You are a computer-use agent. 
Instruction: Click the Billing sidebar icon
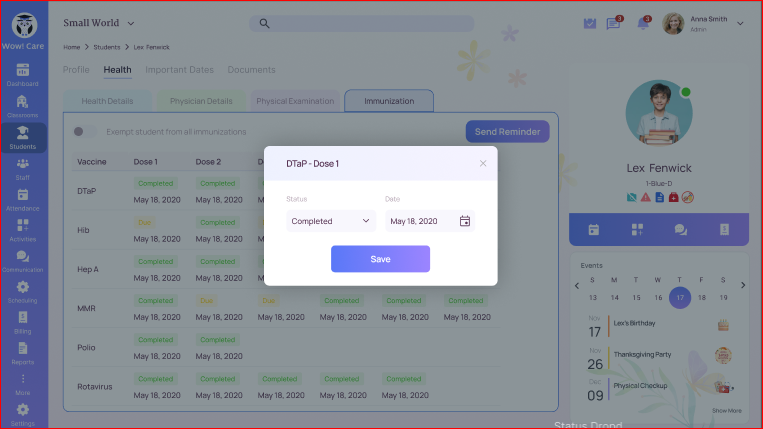pyautogui.click(x=22, y=321)
